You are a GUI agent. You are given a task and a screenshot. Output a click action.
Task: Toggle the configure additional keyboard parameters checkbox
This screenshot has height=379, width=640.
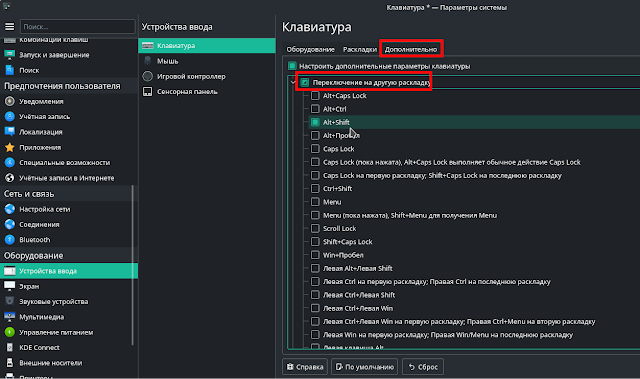292,66
